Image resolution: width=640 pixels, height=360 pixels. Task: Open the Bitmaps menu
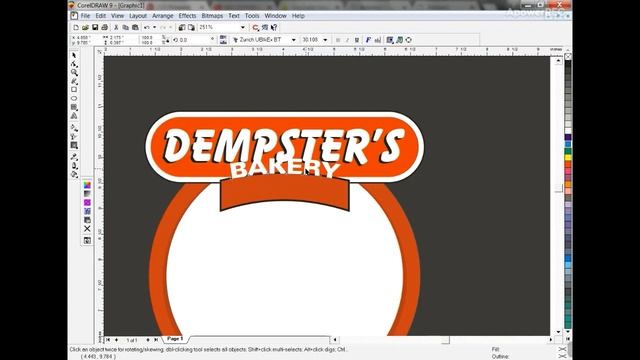click(212, 16)
